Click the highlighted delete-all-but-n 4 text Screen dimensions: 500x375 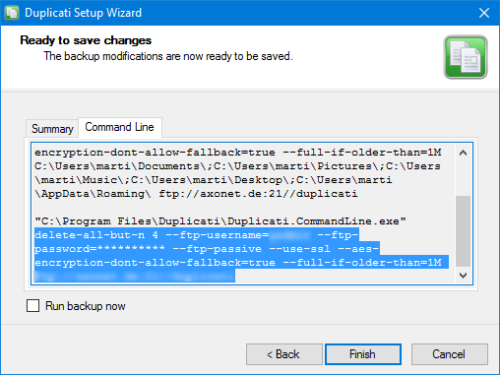(96, 235)
